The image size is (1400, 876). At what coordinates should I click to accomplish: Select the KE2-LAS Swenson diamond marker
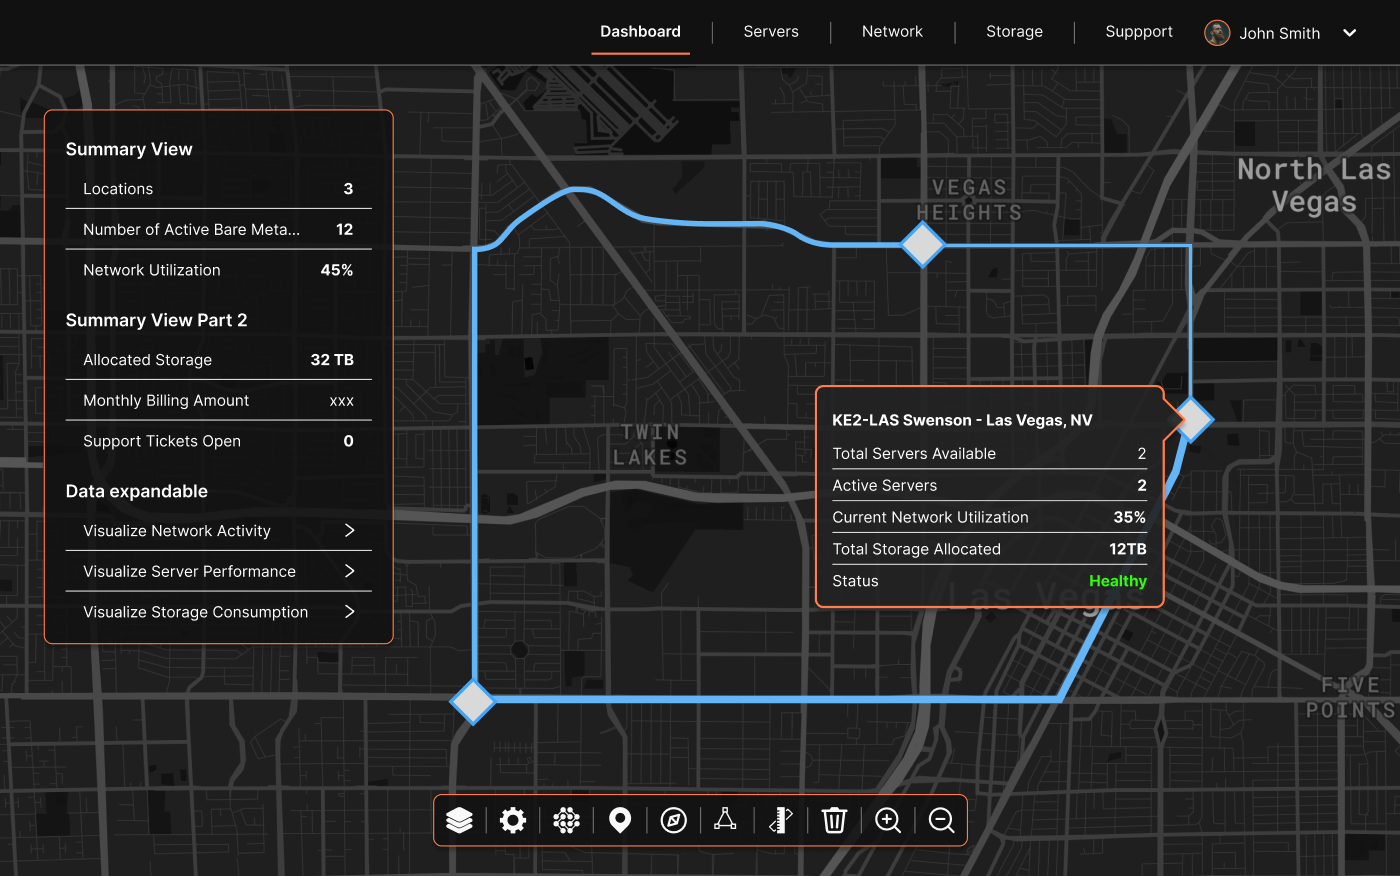pyautogui.click(x=1192, y=420)
